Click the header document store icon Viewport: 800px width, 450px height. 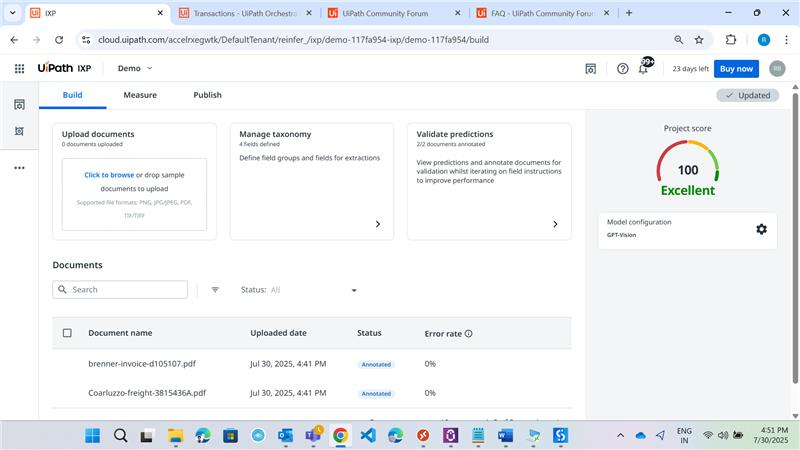[x=590, y=68]
